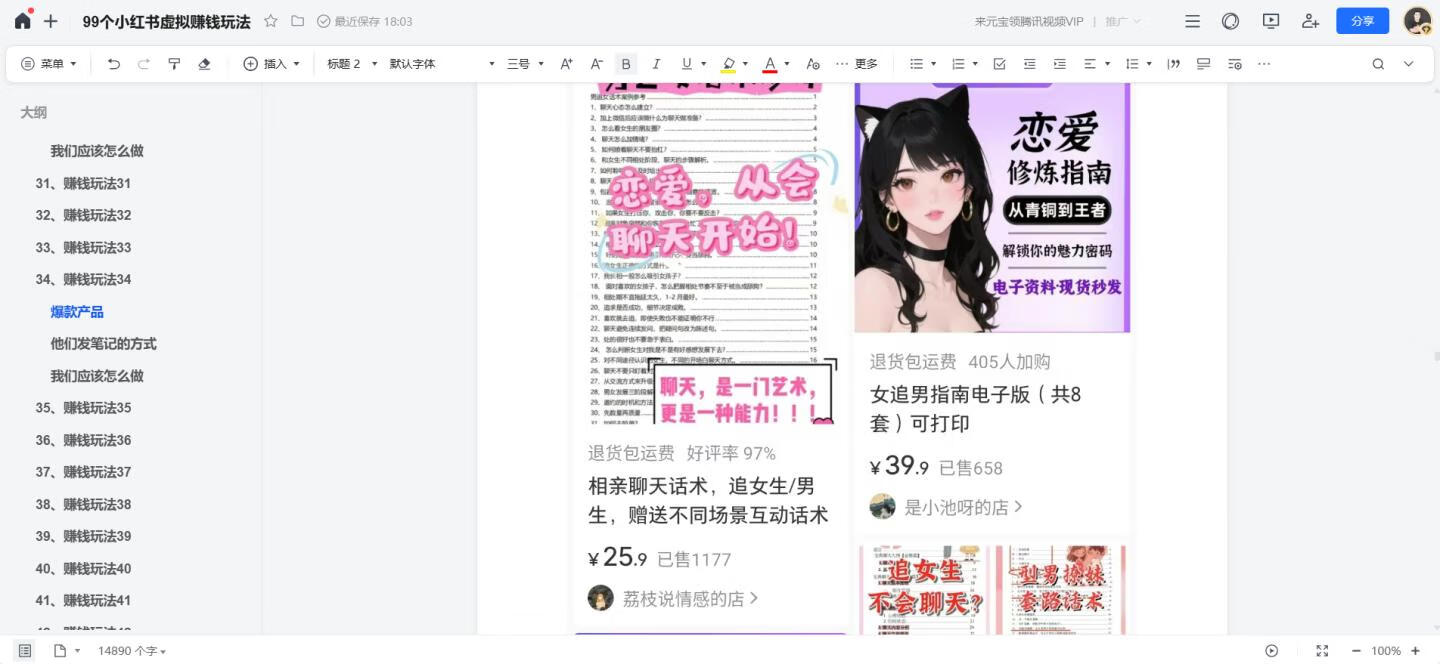Click the undo icon

(113, 63)
